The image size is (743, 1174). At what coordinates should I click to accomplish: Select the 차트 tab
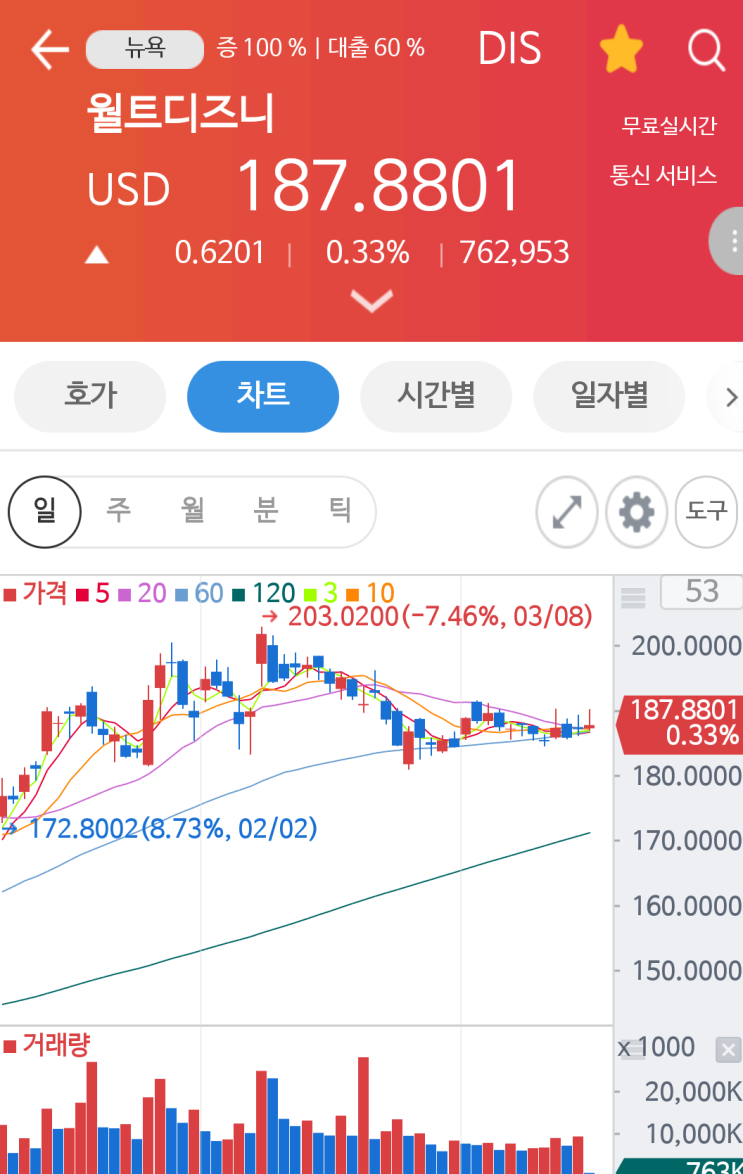click(263, 396)
